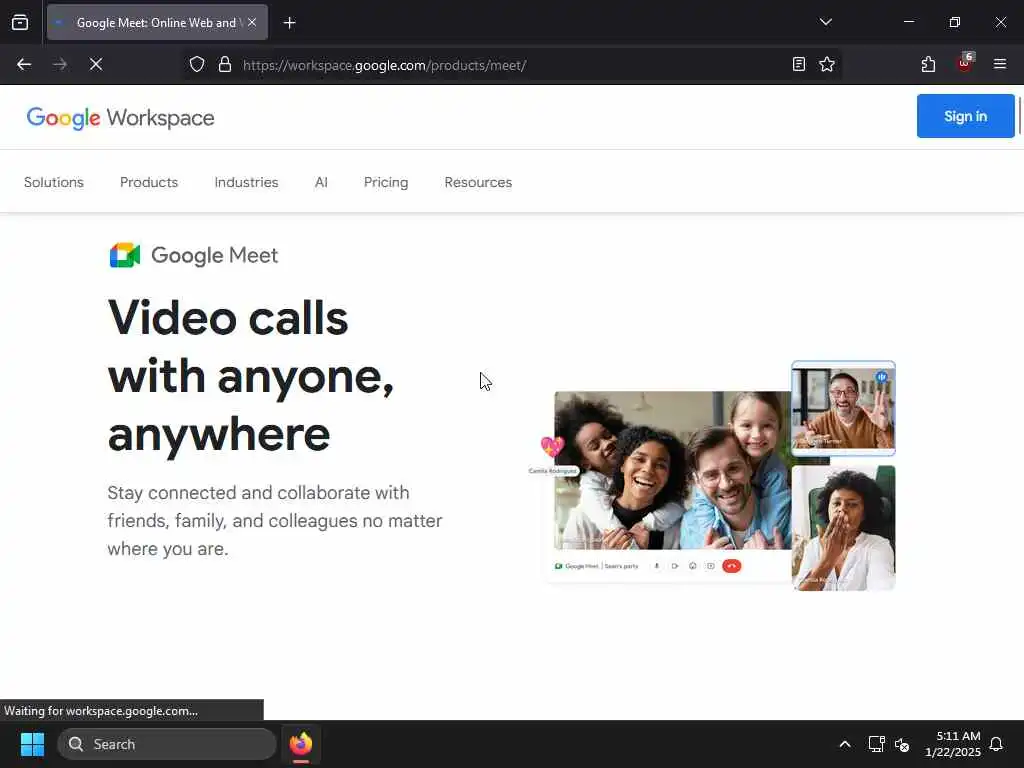
Task: Click the muted volume tray icon
Action: [x=902, y=744]
